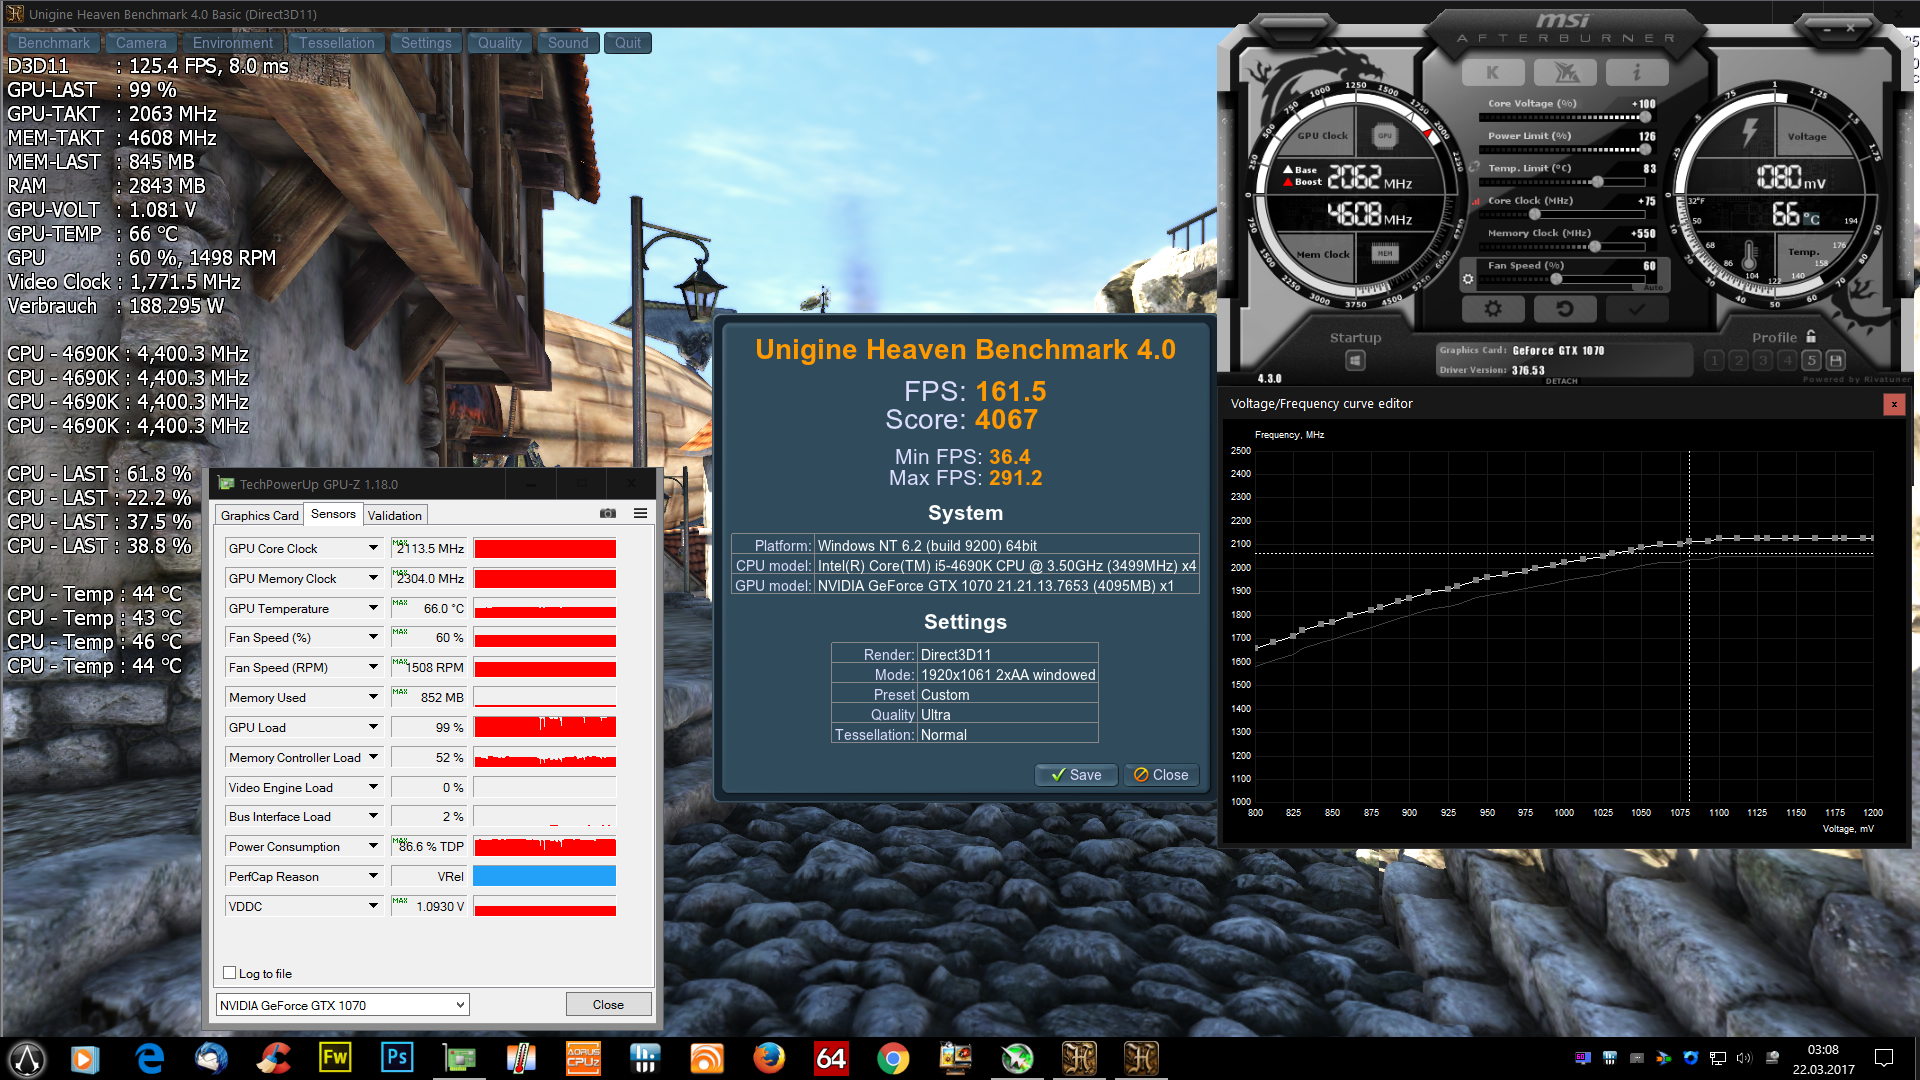Viewport: 1920px width, 1080px height.
Task: Enable the Log to file checkbox
Action: point(230,973)
